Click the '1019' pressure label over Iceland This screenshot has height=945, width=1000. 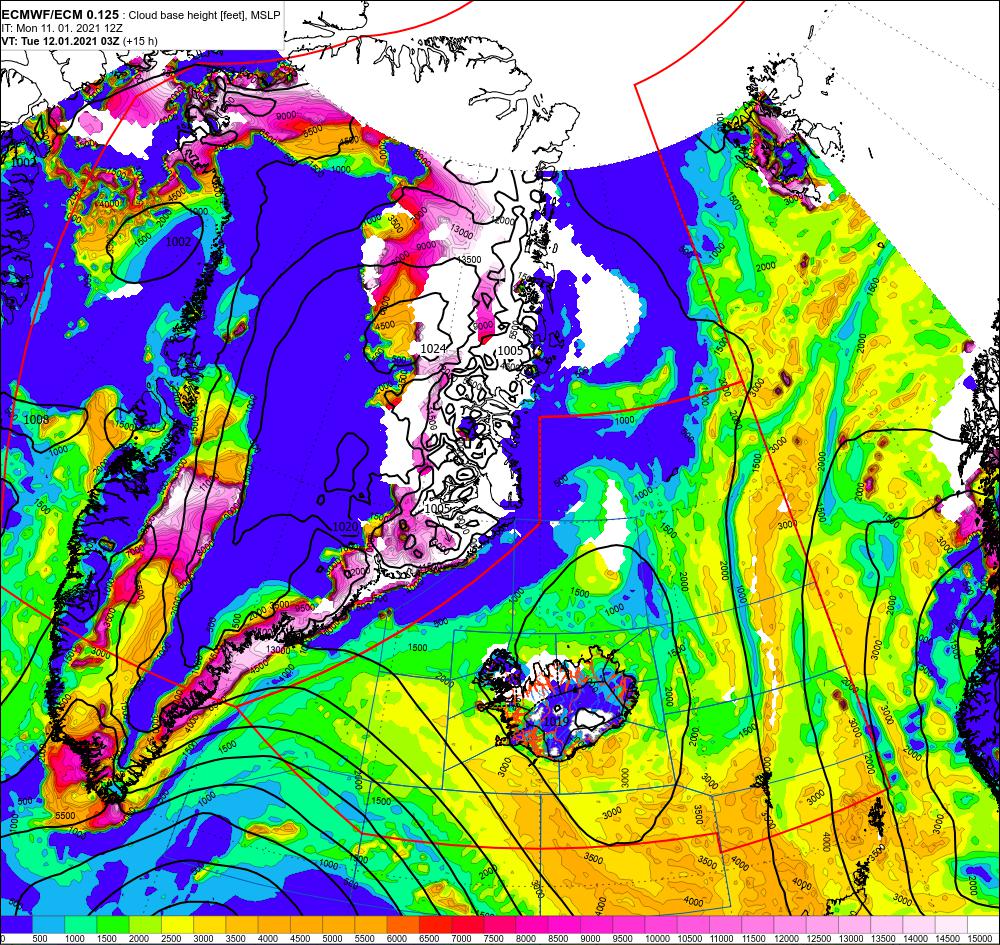point(554,721)
